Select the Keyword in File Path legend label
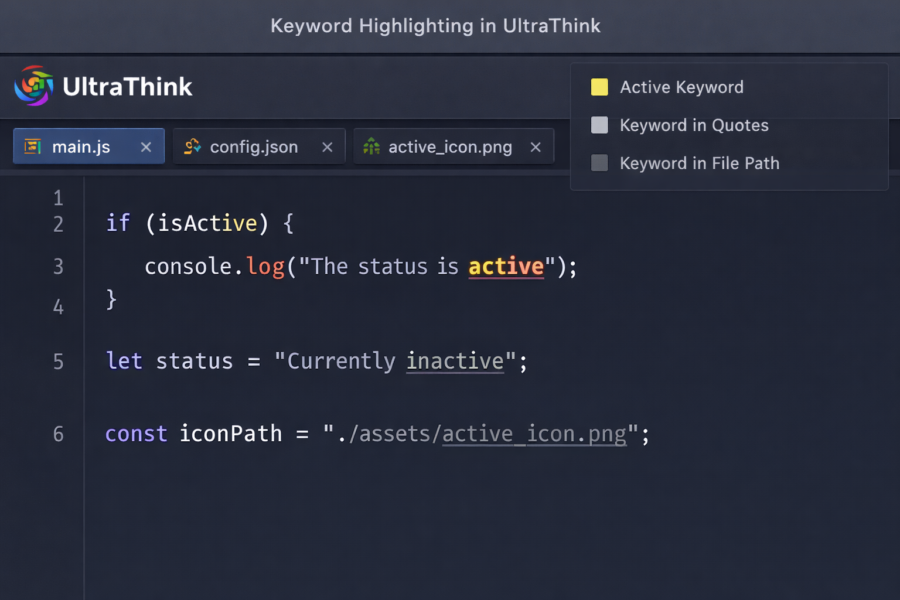Viewport: 900px width, 600px height. click(x=700, y=164)
